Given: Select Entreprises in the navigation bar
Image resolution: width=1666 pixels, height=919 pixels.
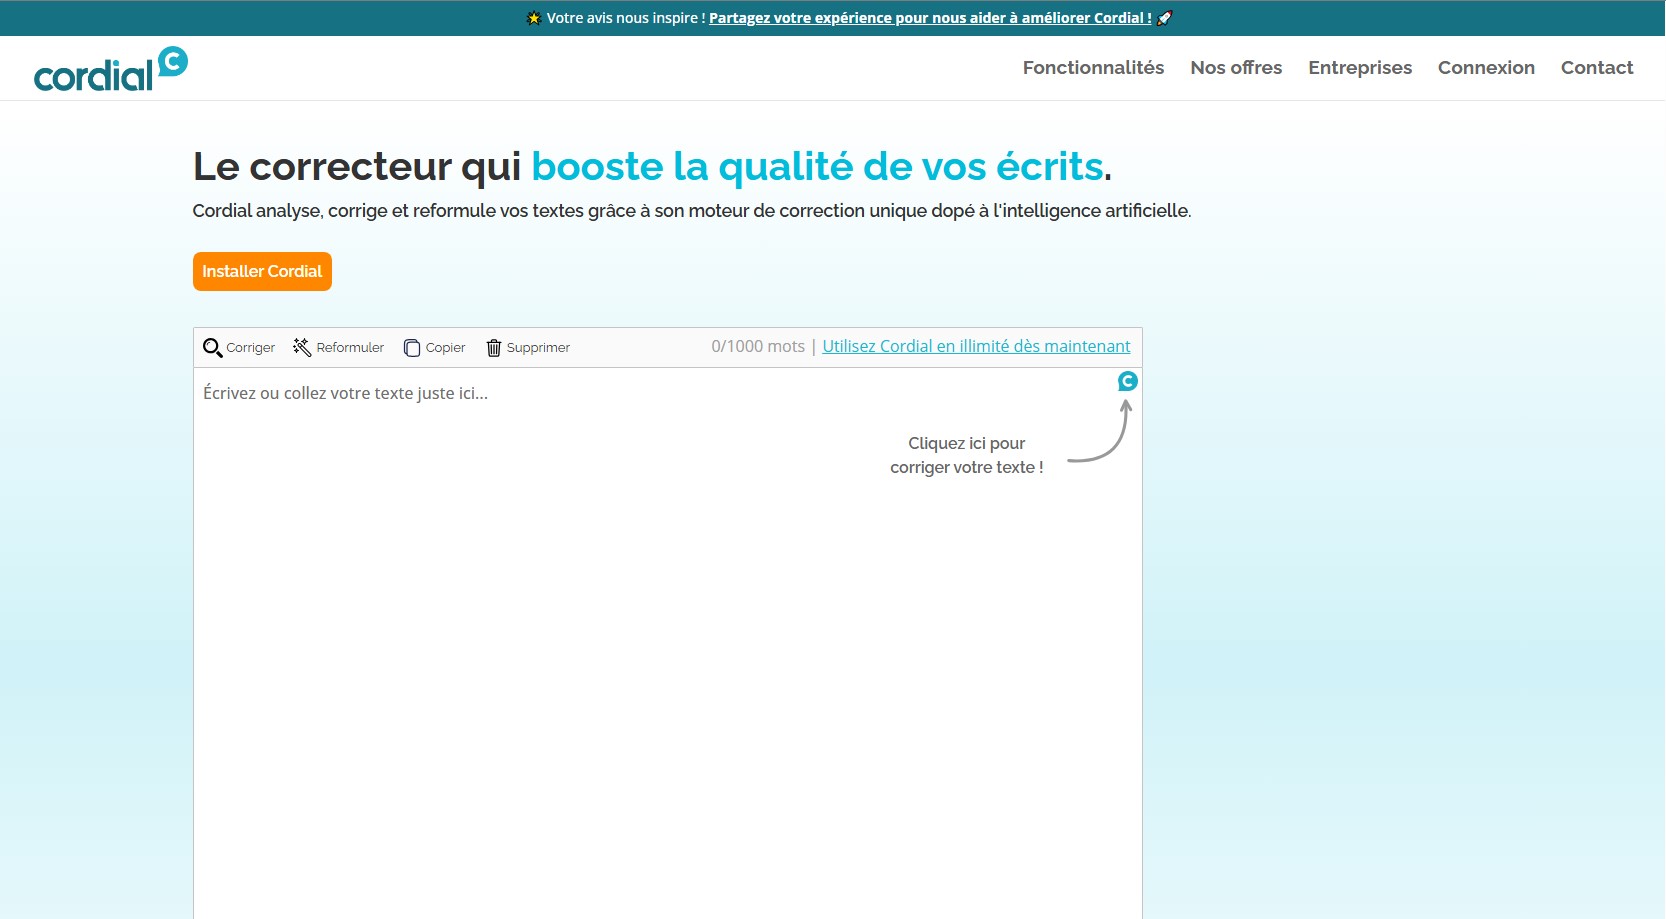Looking at the screenshot, I should tap(1360, 68).
